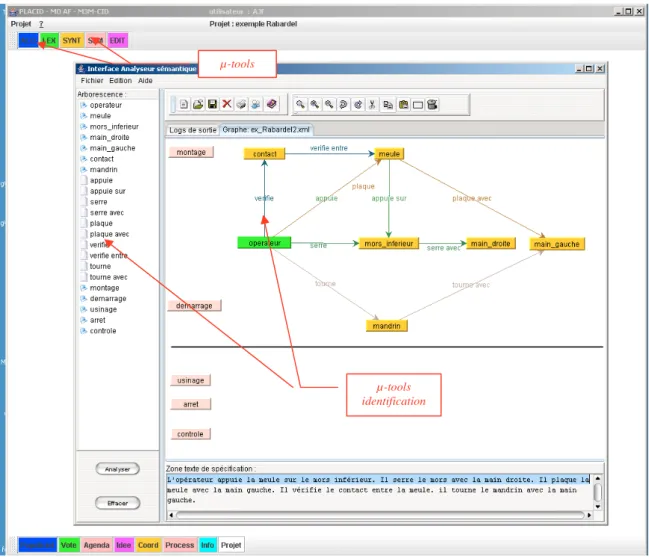The width and height of the screenshot is (649, 557).
Task: Click the first magnifier zoom icon
Action: (300, 105)
